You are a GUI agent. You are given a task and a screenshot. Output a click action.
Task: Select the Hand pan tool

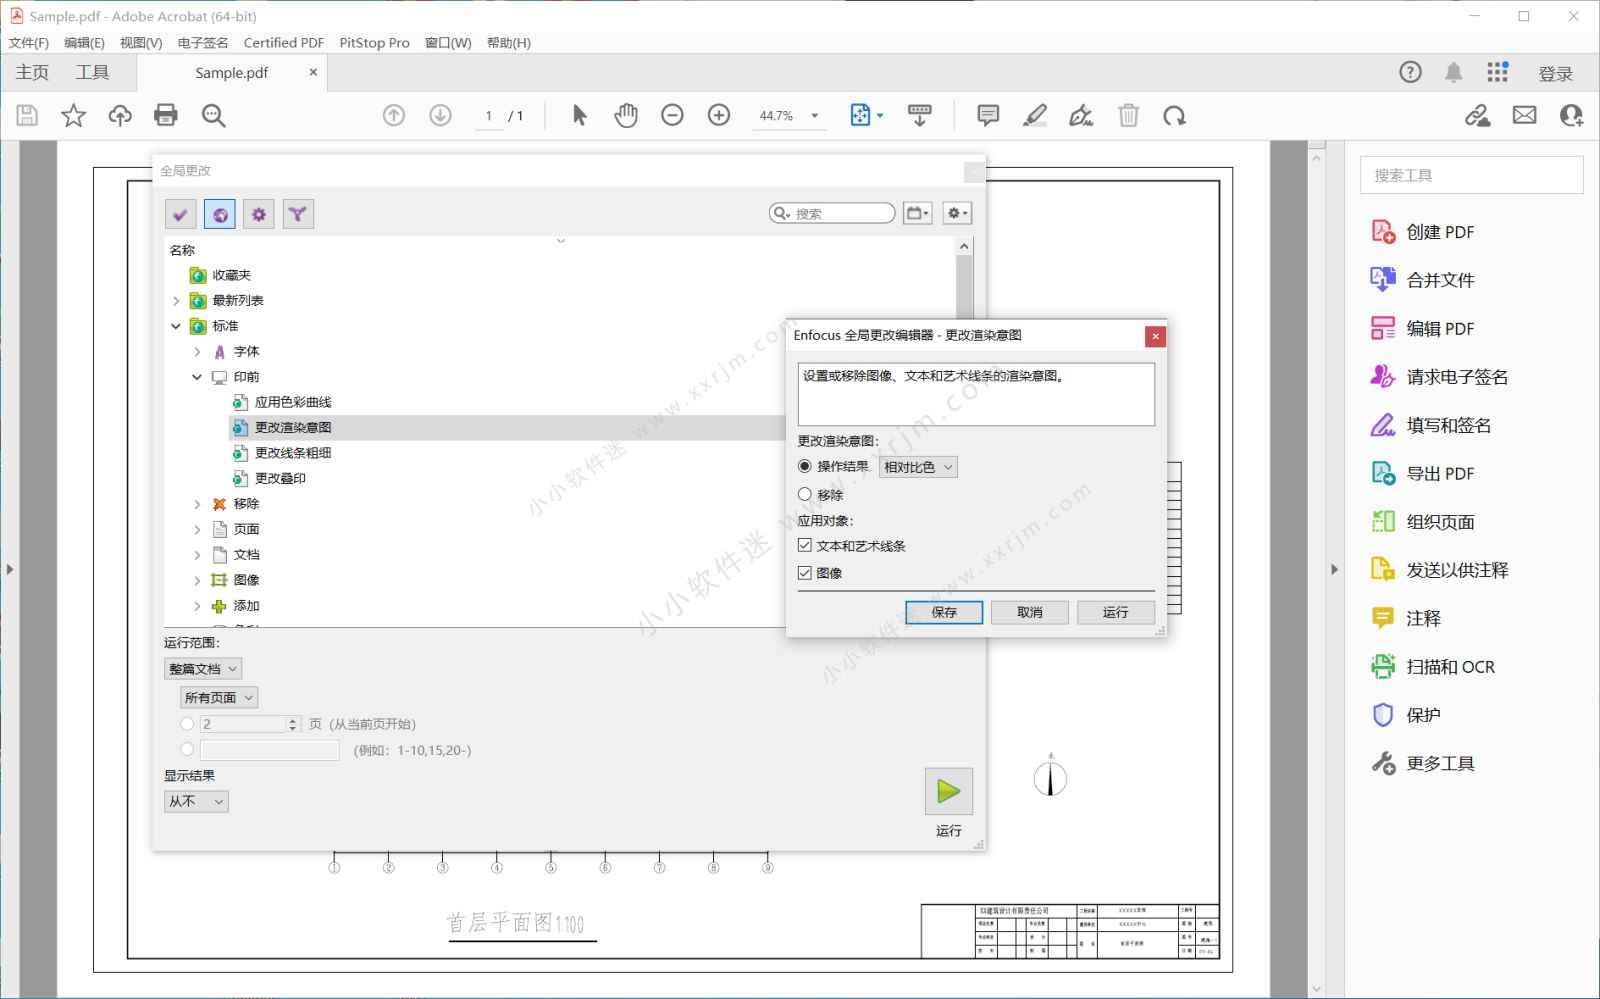point(626,116)
